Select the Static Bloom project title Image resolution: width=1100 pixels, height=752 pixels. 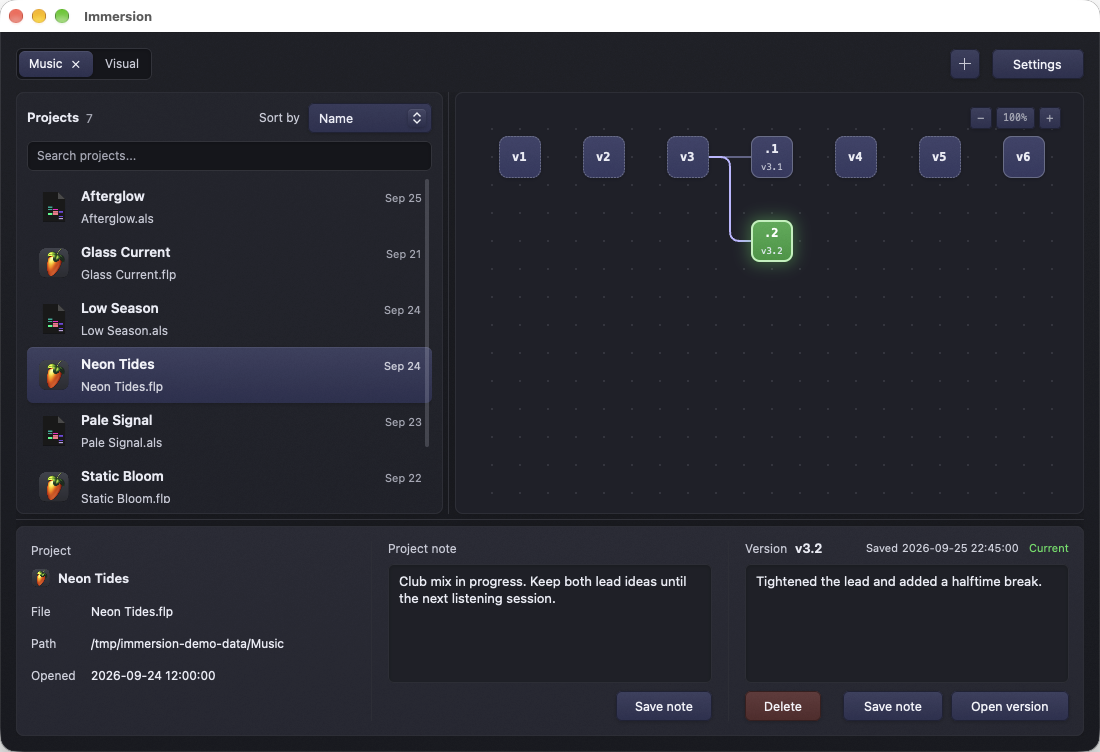tap(122, 476)
